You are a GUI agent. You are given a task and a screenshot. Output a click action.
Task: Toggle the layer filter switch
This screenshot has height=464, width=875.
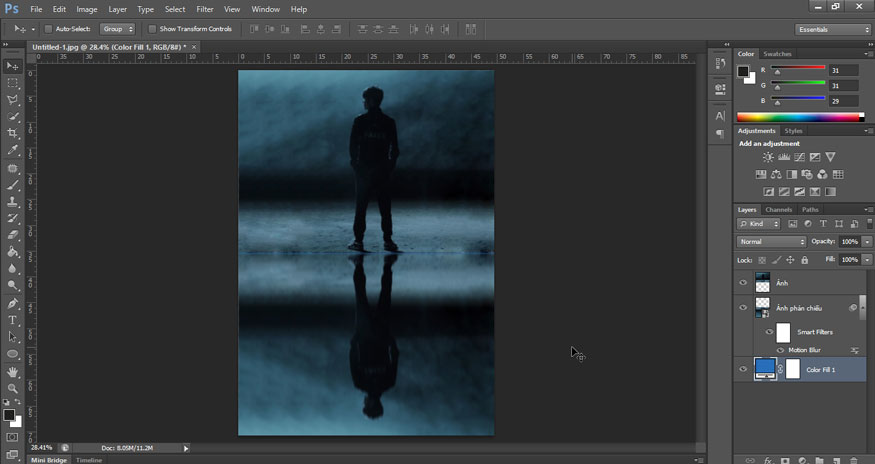click(869, 223)
